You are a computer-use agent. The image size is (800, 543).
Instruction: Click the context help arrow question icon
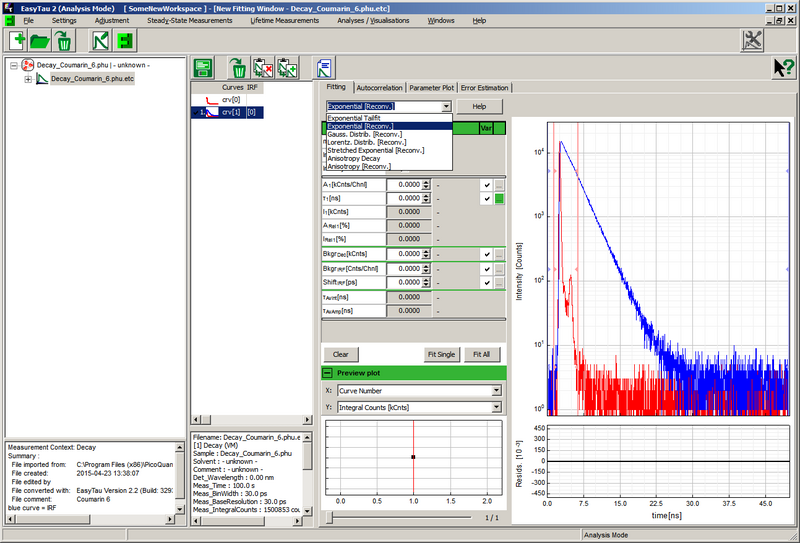(x=783, y=67)
